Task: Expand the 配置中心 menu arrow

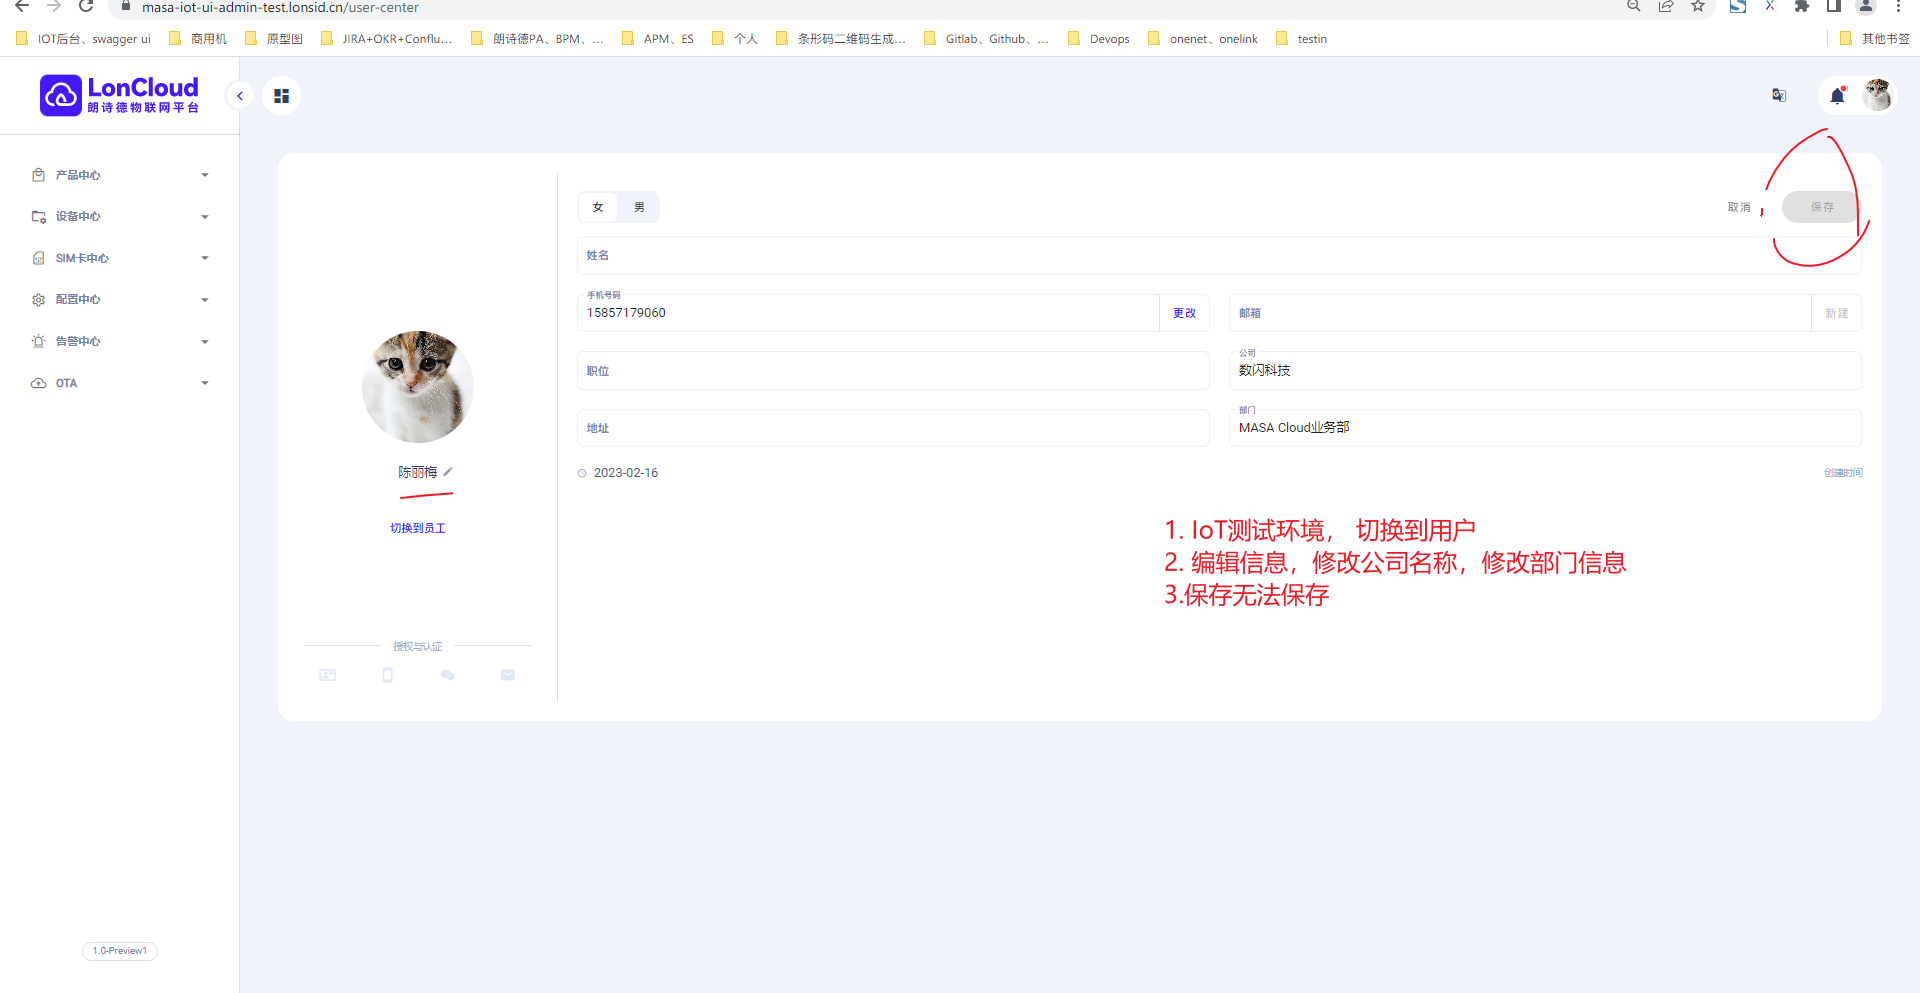Action: [x=205, y=300]
